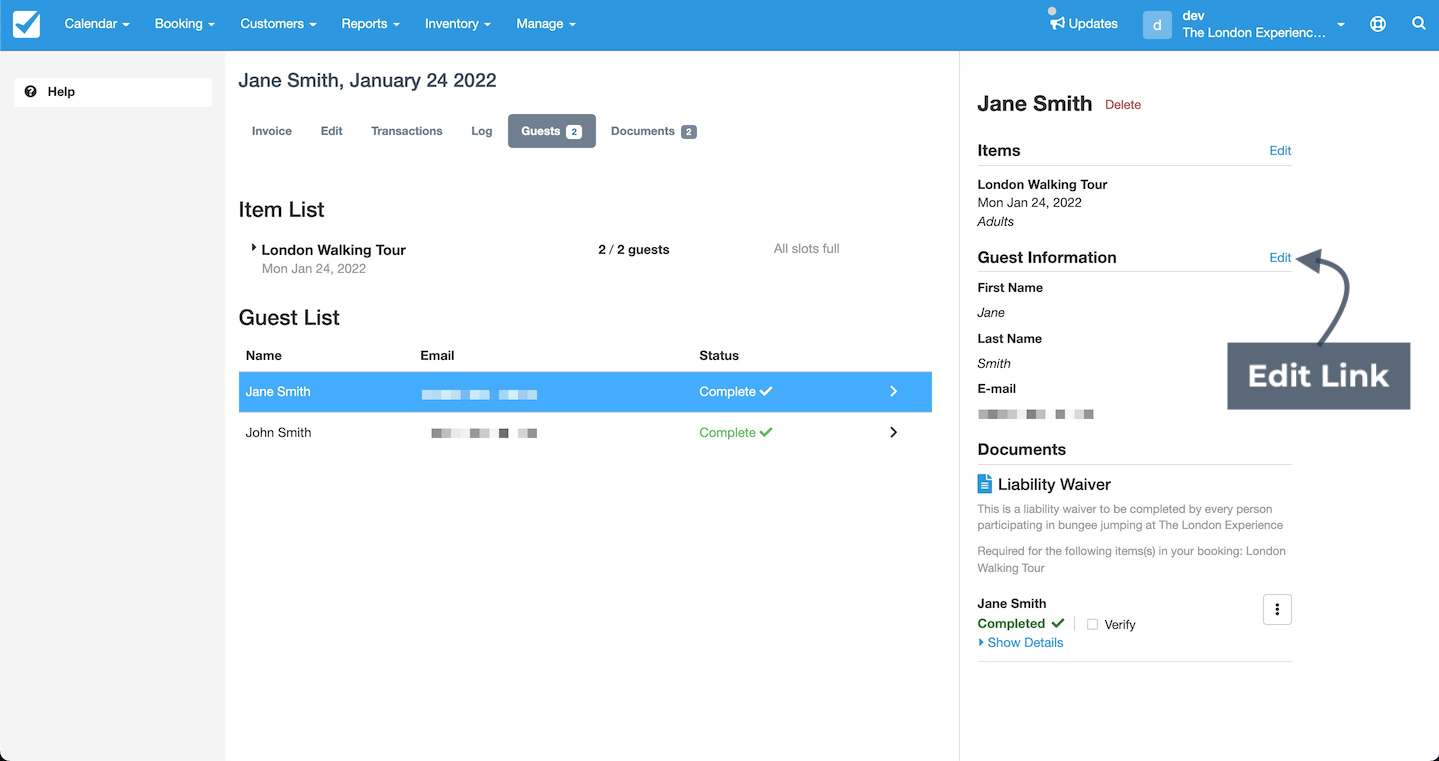
Task: Open Updates megaphone notifications
Action: pos(1083,22)
